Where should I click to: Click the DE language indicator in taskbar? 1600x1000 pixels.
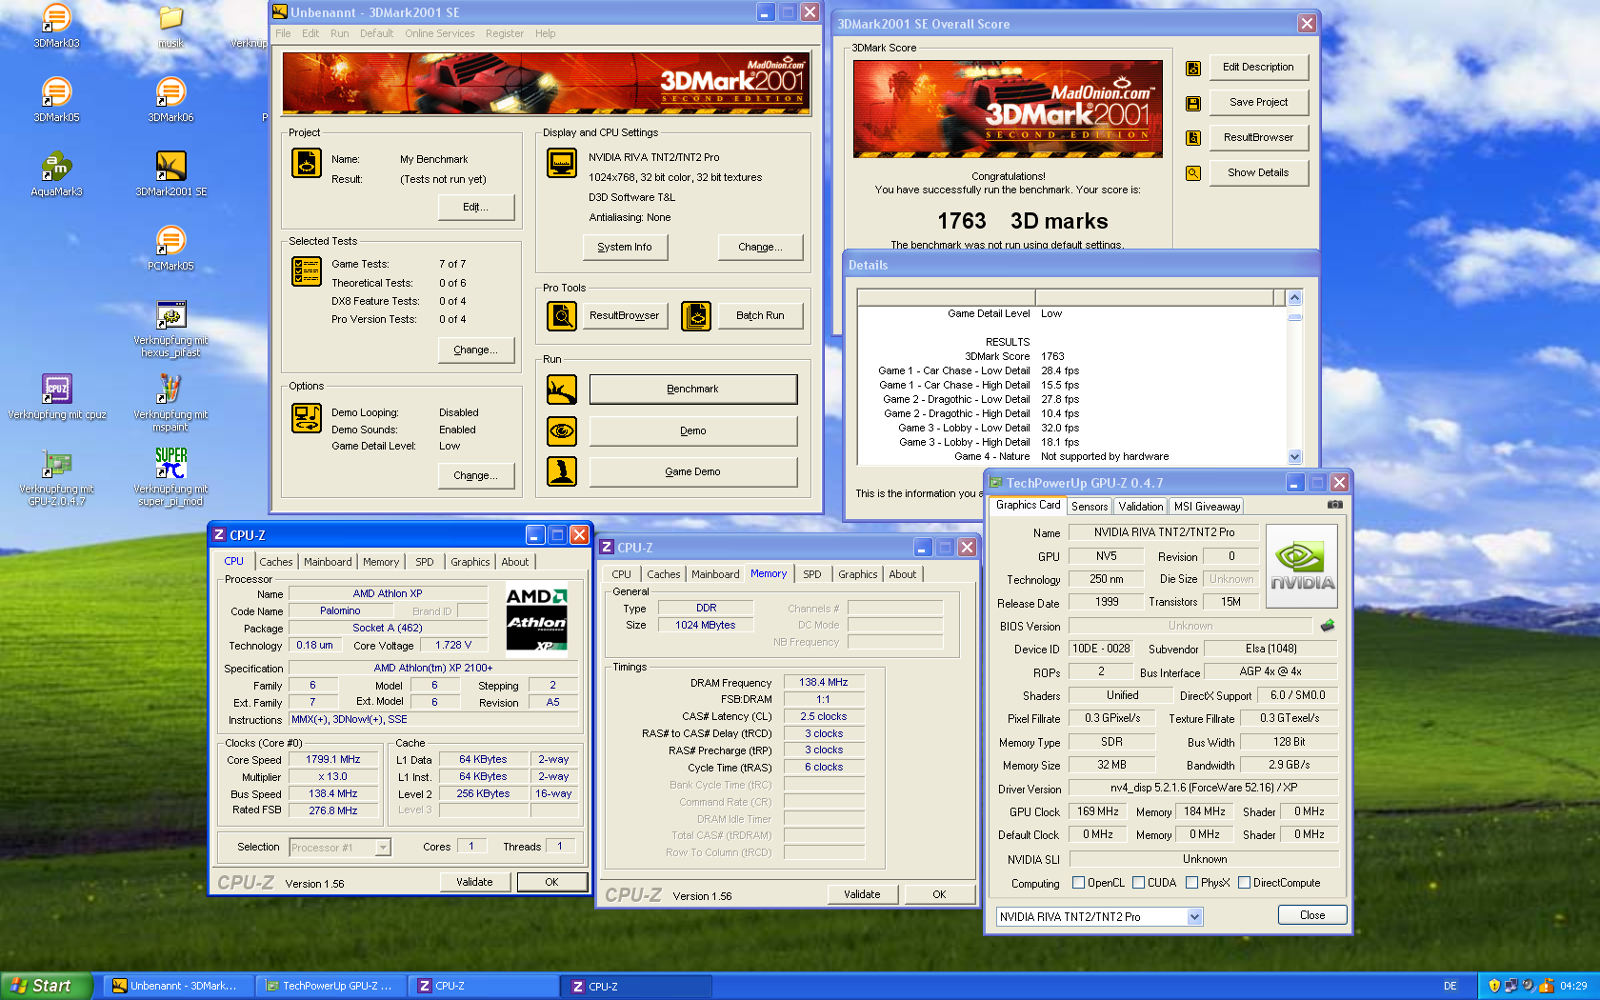tap(1450, 986)
